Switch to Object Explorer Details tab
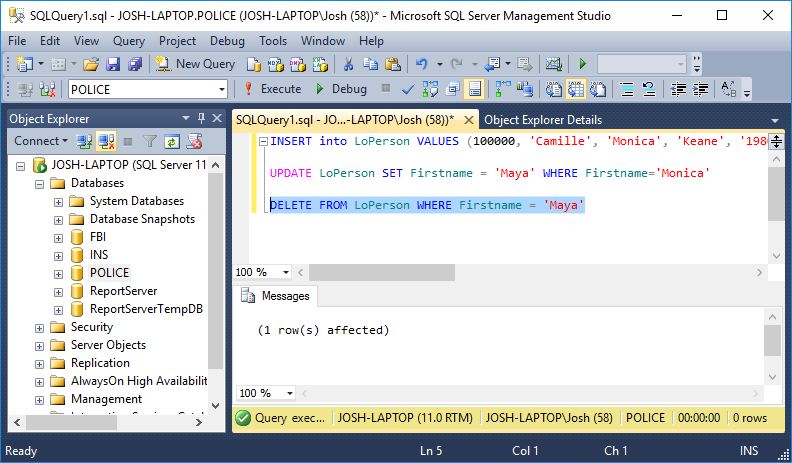This screenshot has height=463, width=792. tap(543, 120)
